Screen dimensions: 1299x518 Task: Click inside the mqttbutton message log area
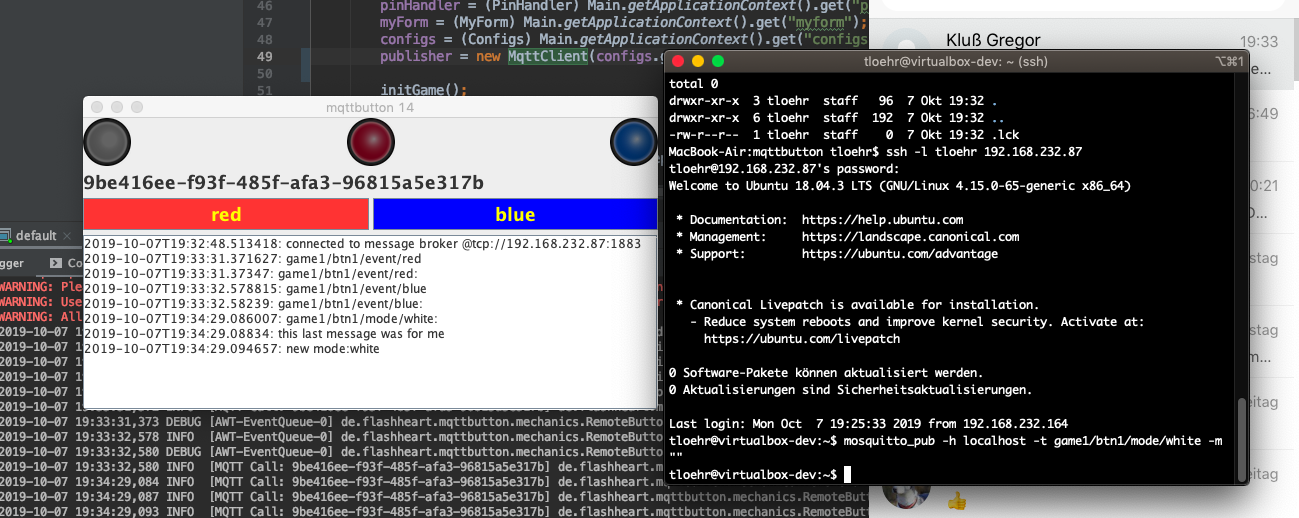(369, 380)
